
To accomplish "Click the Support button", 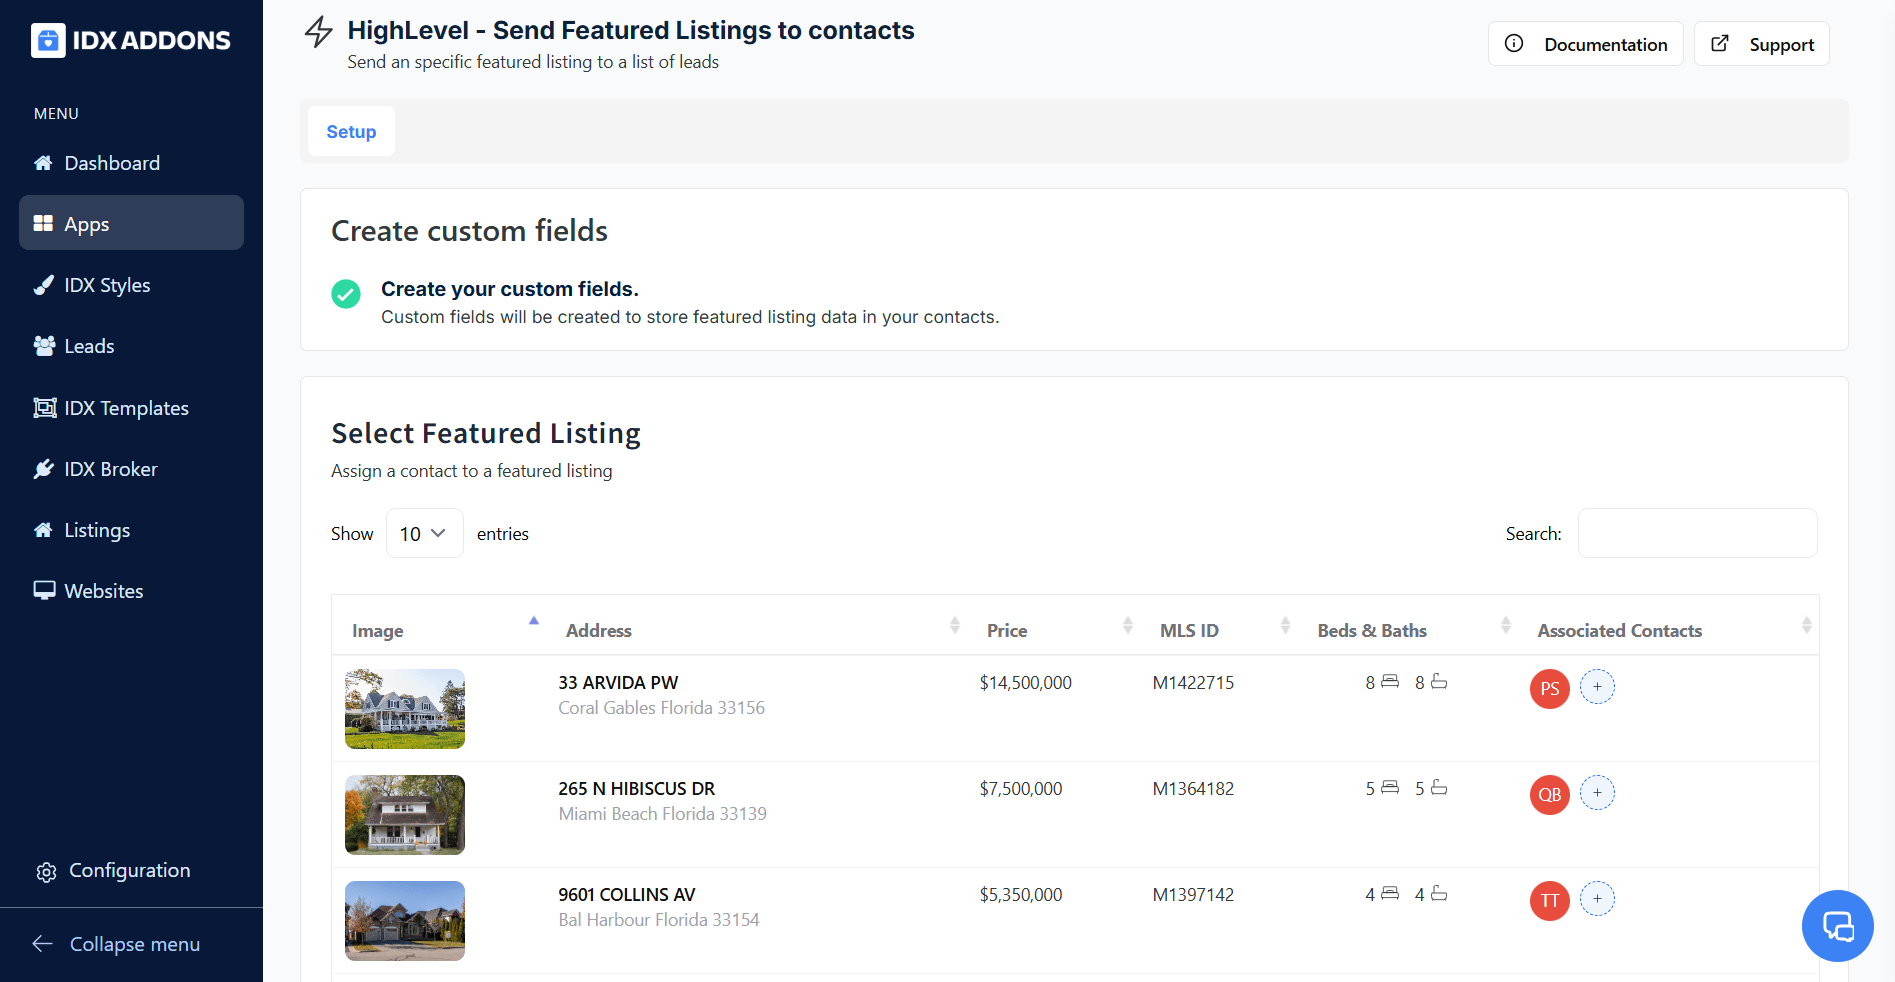I will click(1762, 44).
